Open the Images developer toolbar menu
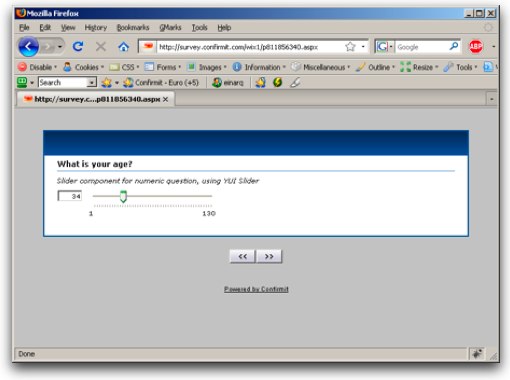Viewport: 510px width, 380px height. click(x=206, y=67)
